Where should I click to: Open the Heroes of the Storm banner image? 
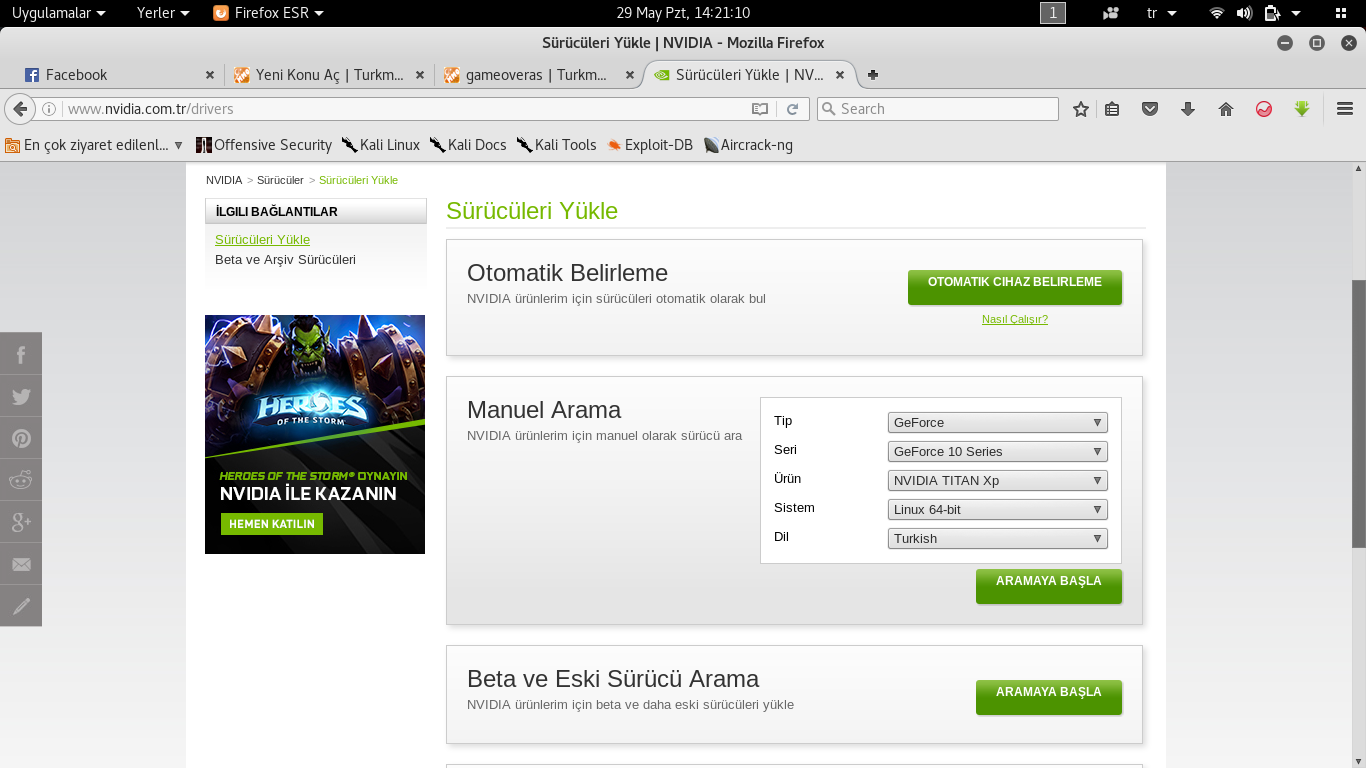click(x=315, y=434)
